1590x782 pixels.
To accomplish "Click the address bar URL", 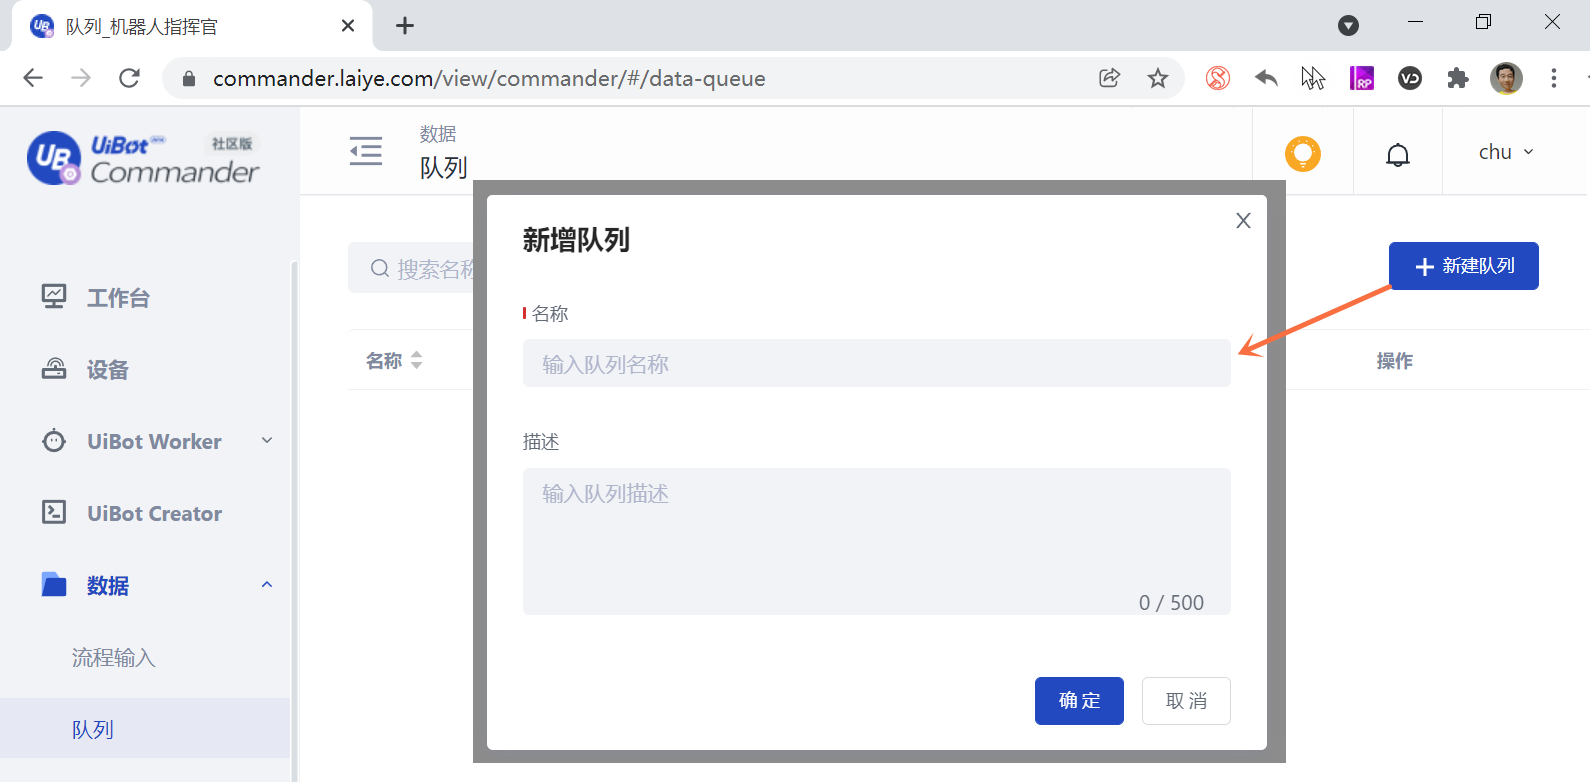I will click(489, 78).
